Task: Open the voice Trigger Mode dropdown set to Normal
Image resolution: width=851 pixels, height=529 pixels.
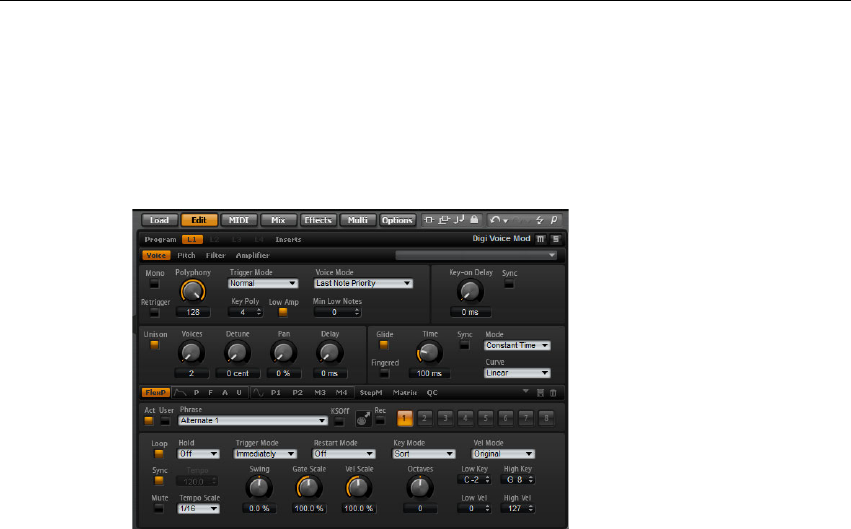Action: point(263,283)
